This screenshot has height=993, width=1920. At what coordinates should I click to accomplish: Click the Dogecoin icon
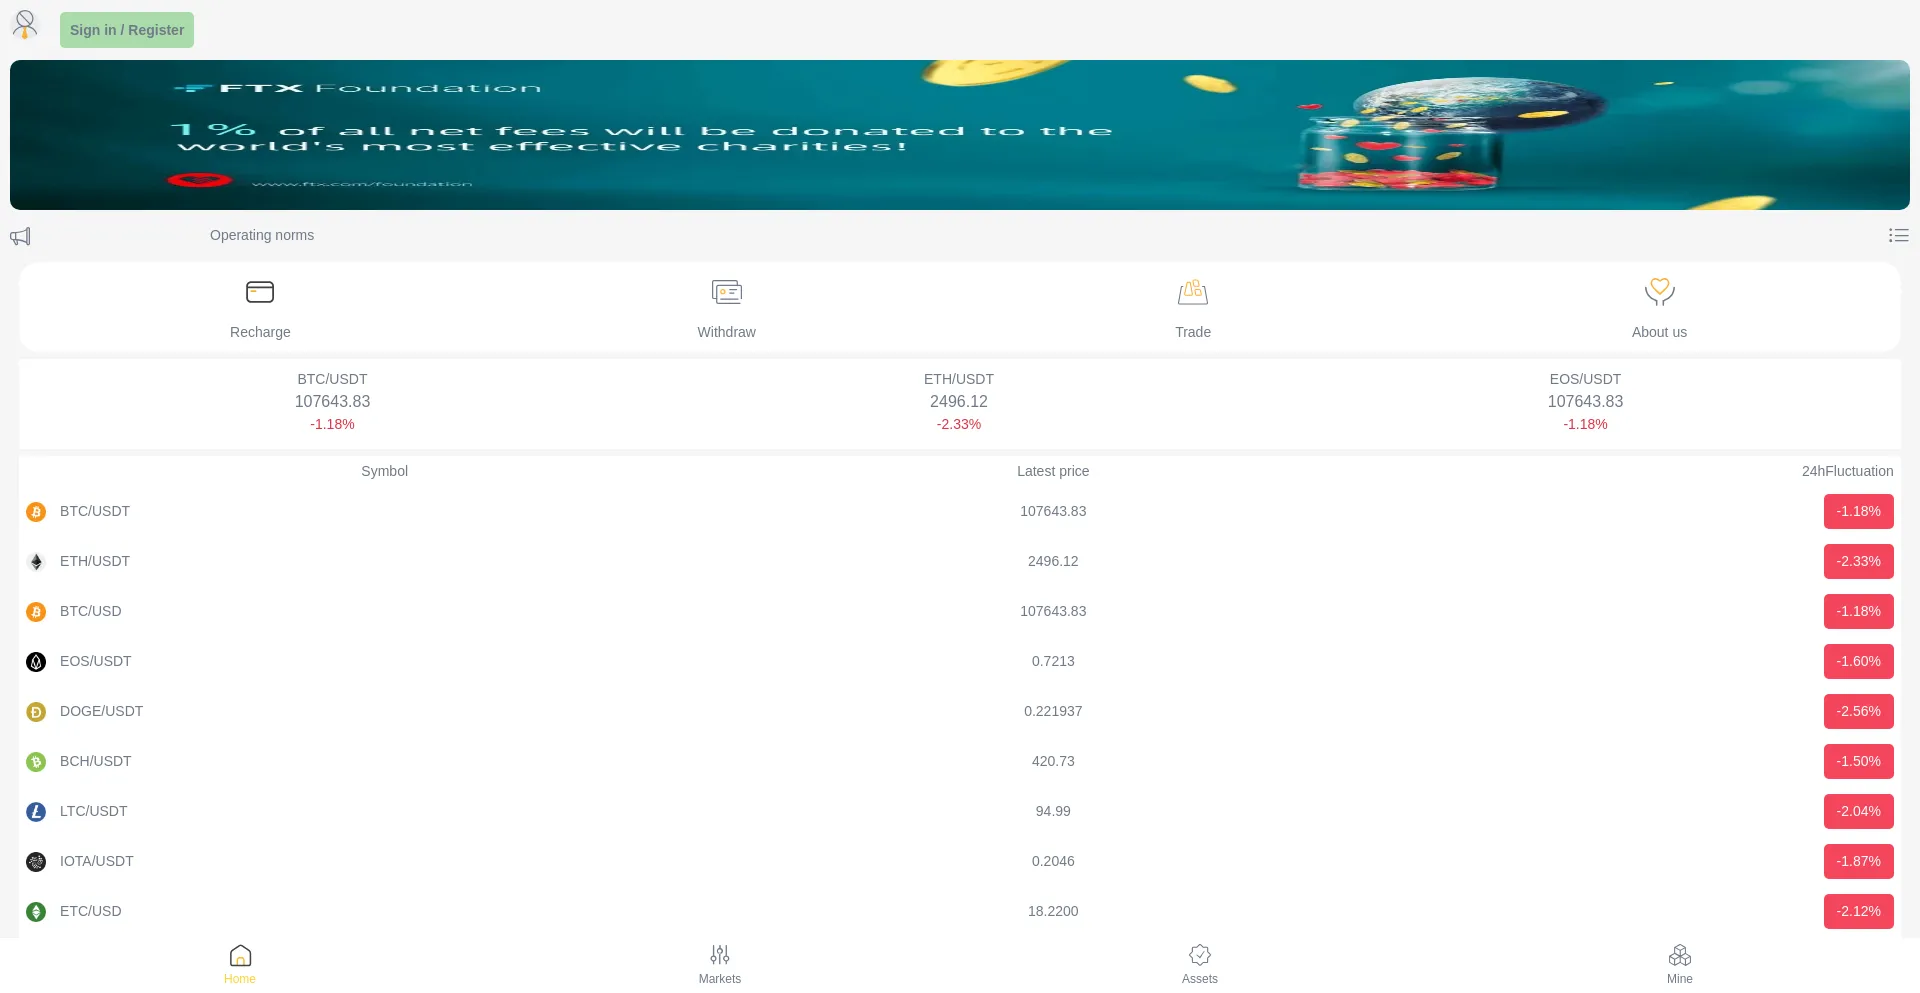click(x=36, y=712)
